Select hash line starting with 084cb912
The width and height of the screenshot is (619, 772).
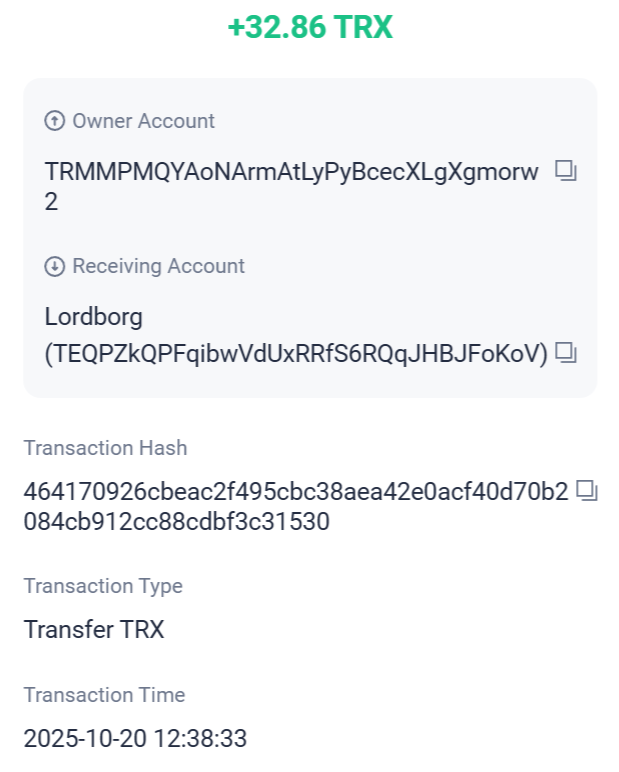176,522
